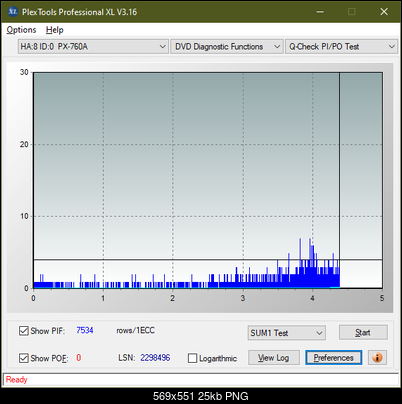Minimize the PlexTools window
Viewport: 402px width, 404px height.
click(x=320, y=12)
